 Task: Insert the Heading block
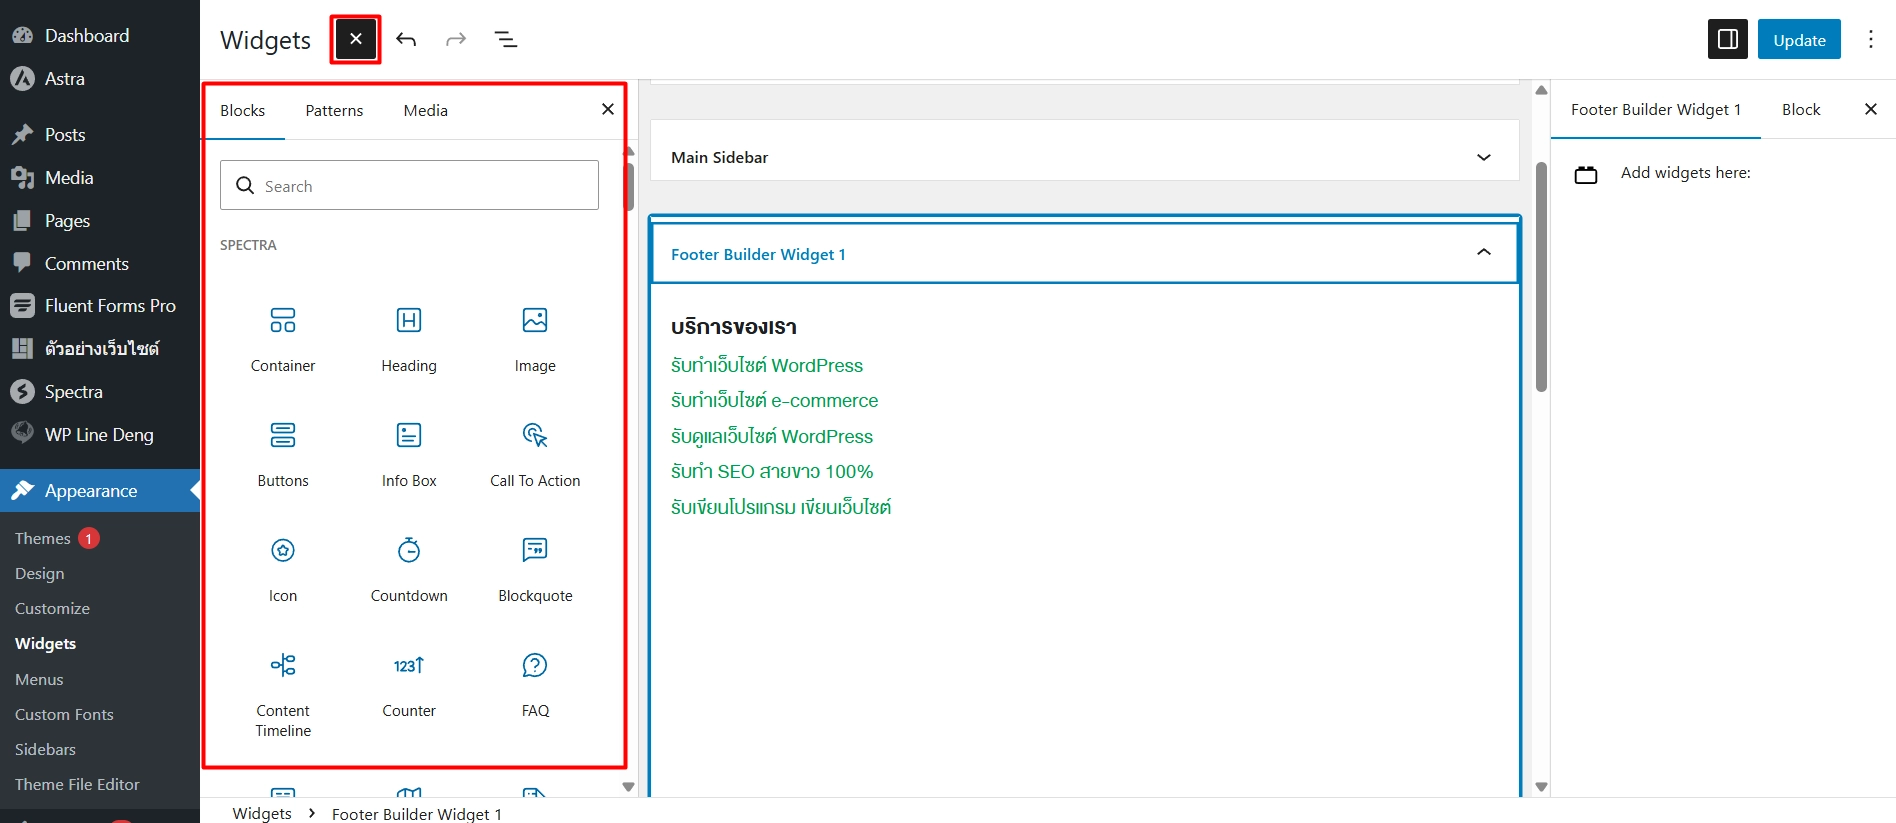409,340
